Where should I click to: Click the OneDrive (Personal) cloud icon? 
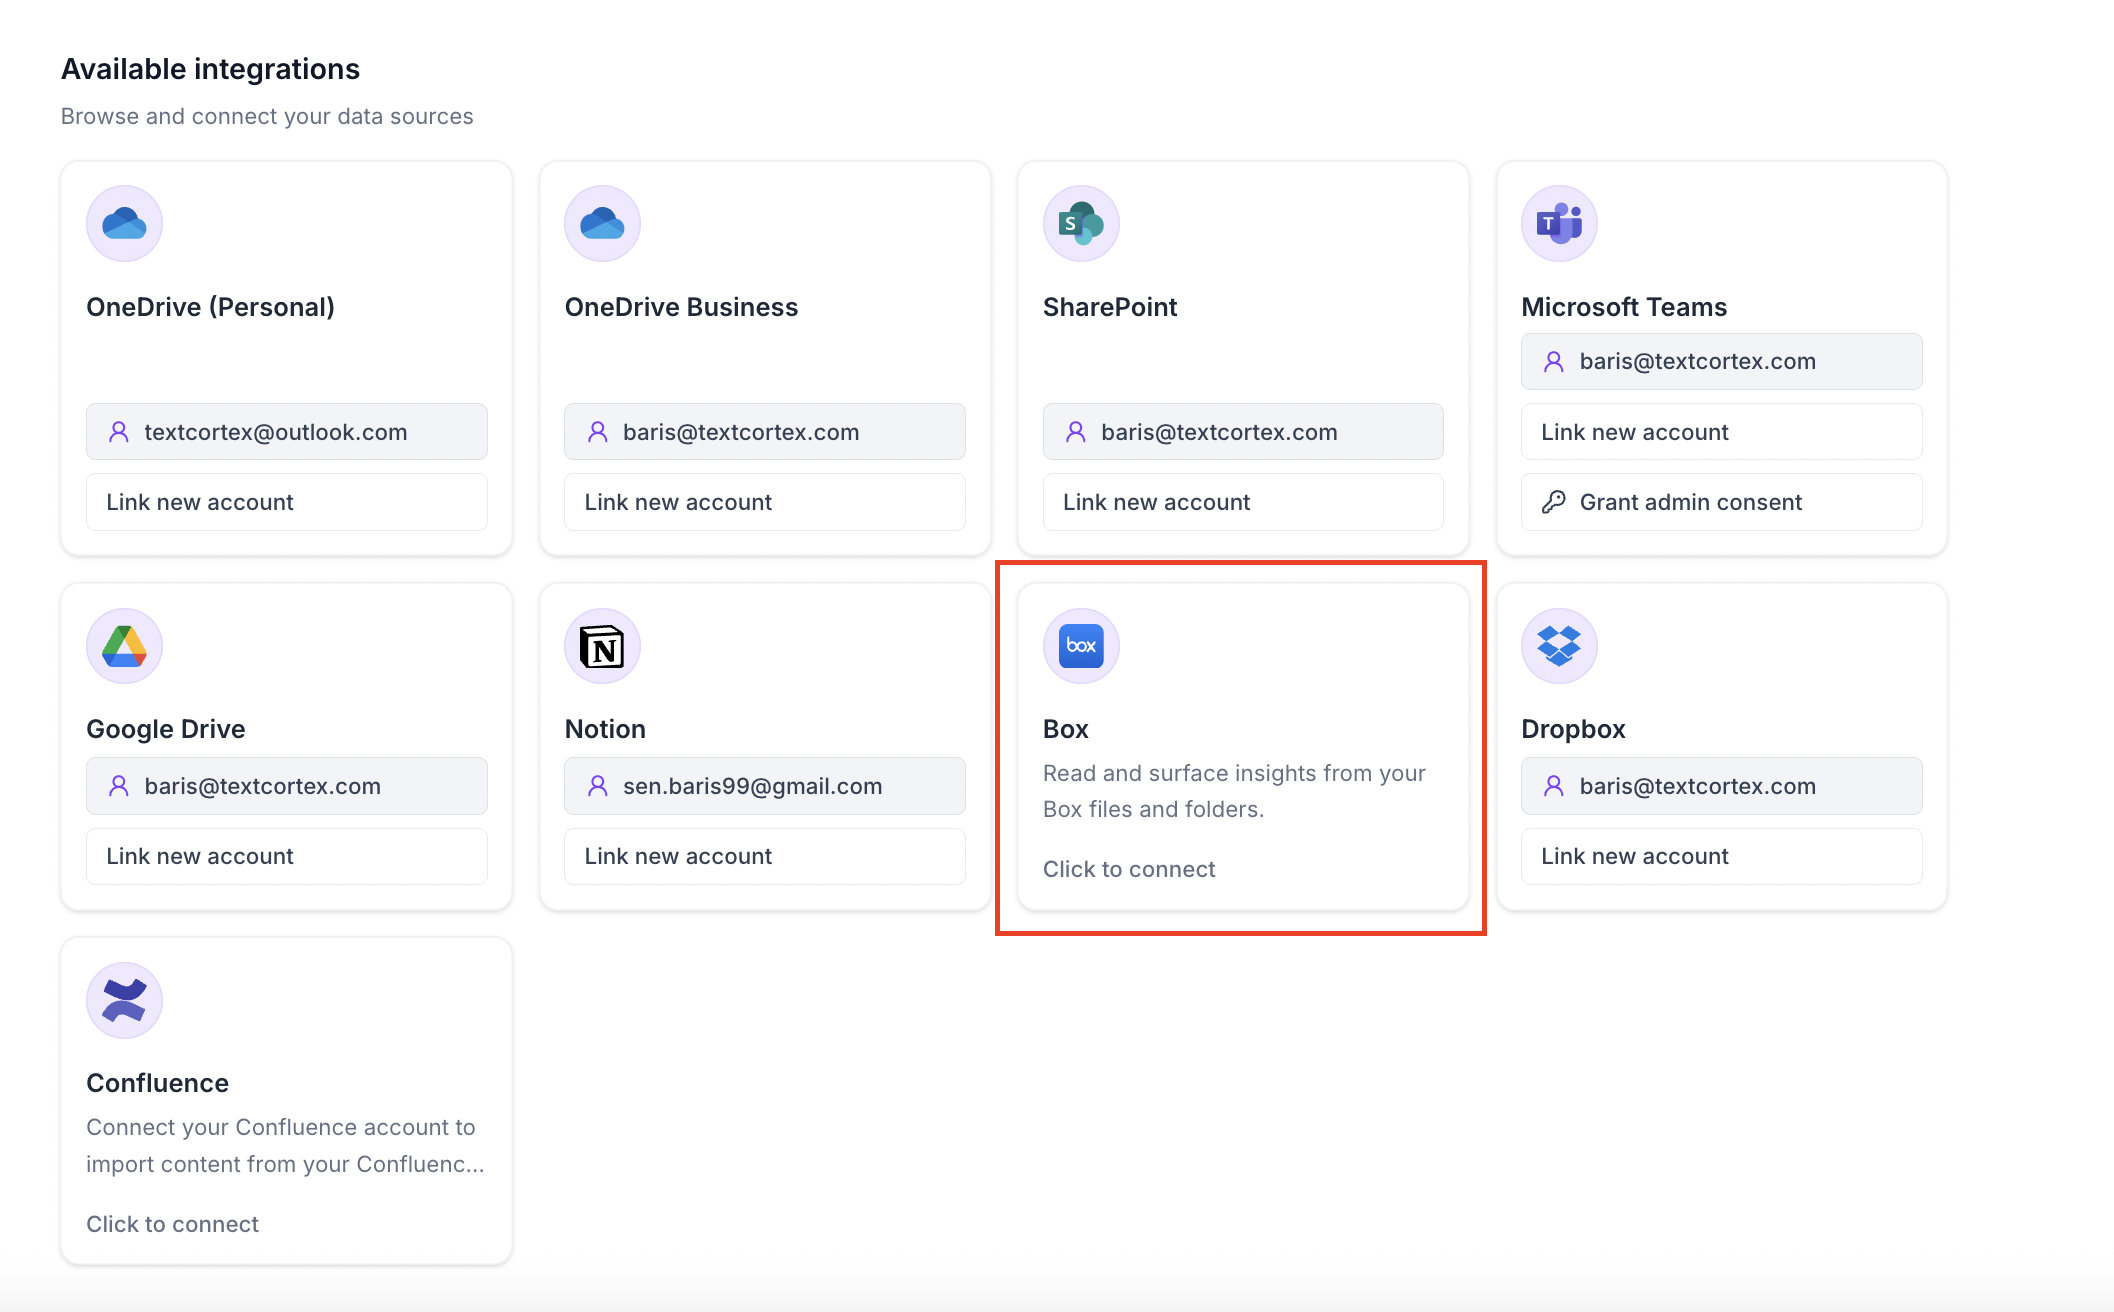point(124,223)
